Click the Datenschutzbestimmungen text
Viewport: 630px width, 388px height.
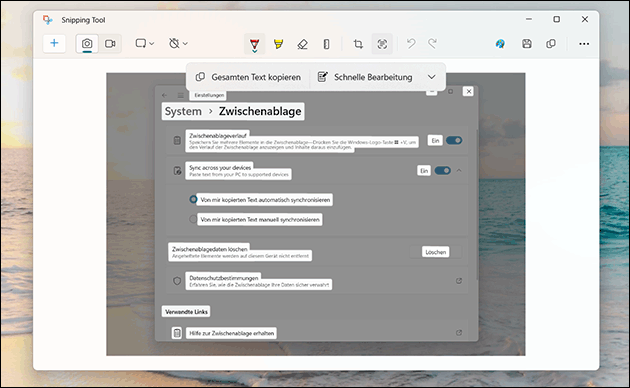coord(224,278)
